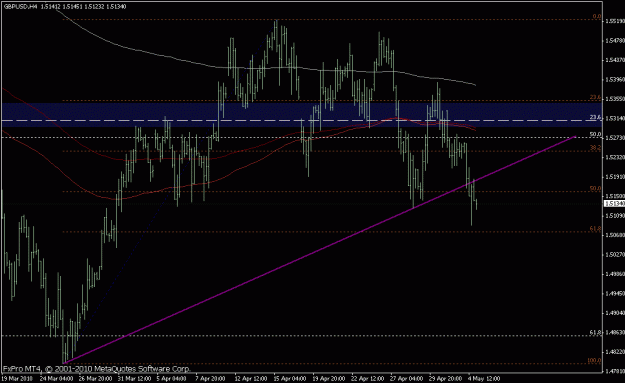This screenshot has height=383, width=625.
Task: Click price label 1.50270 on the price scale
Action: pos(615,254)
